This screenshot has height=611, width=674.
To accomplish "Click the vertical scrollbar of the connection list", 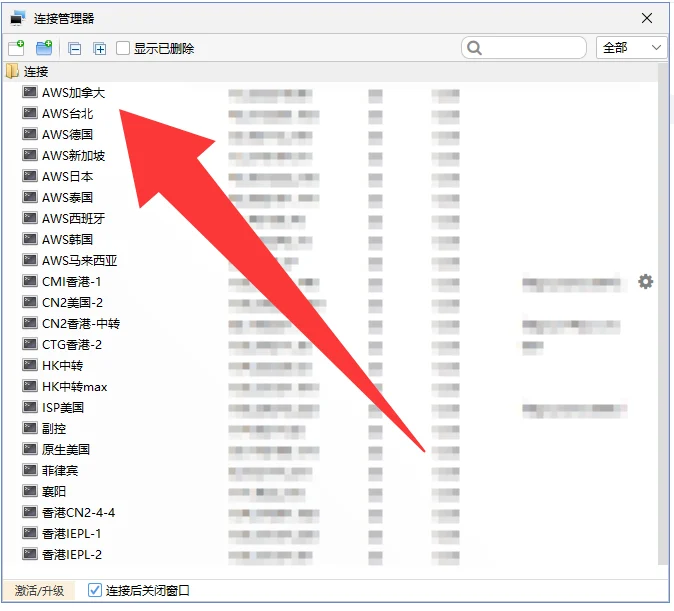I will coord(662,314).
